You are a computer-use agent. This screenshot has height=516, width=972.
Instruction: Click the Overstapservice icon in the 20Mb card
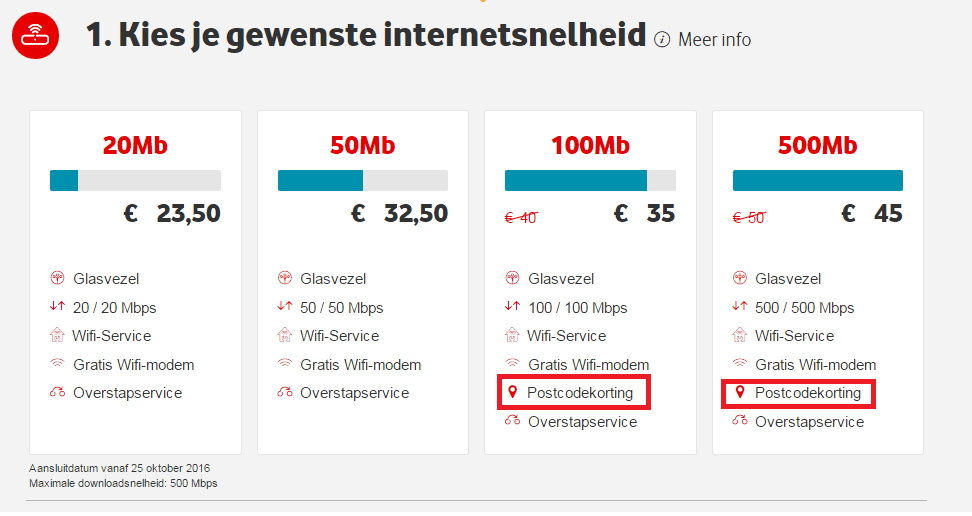coord(57,393)
